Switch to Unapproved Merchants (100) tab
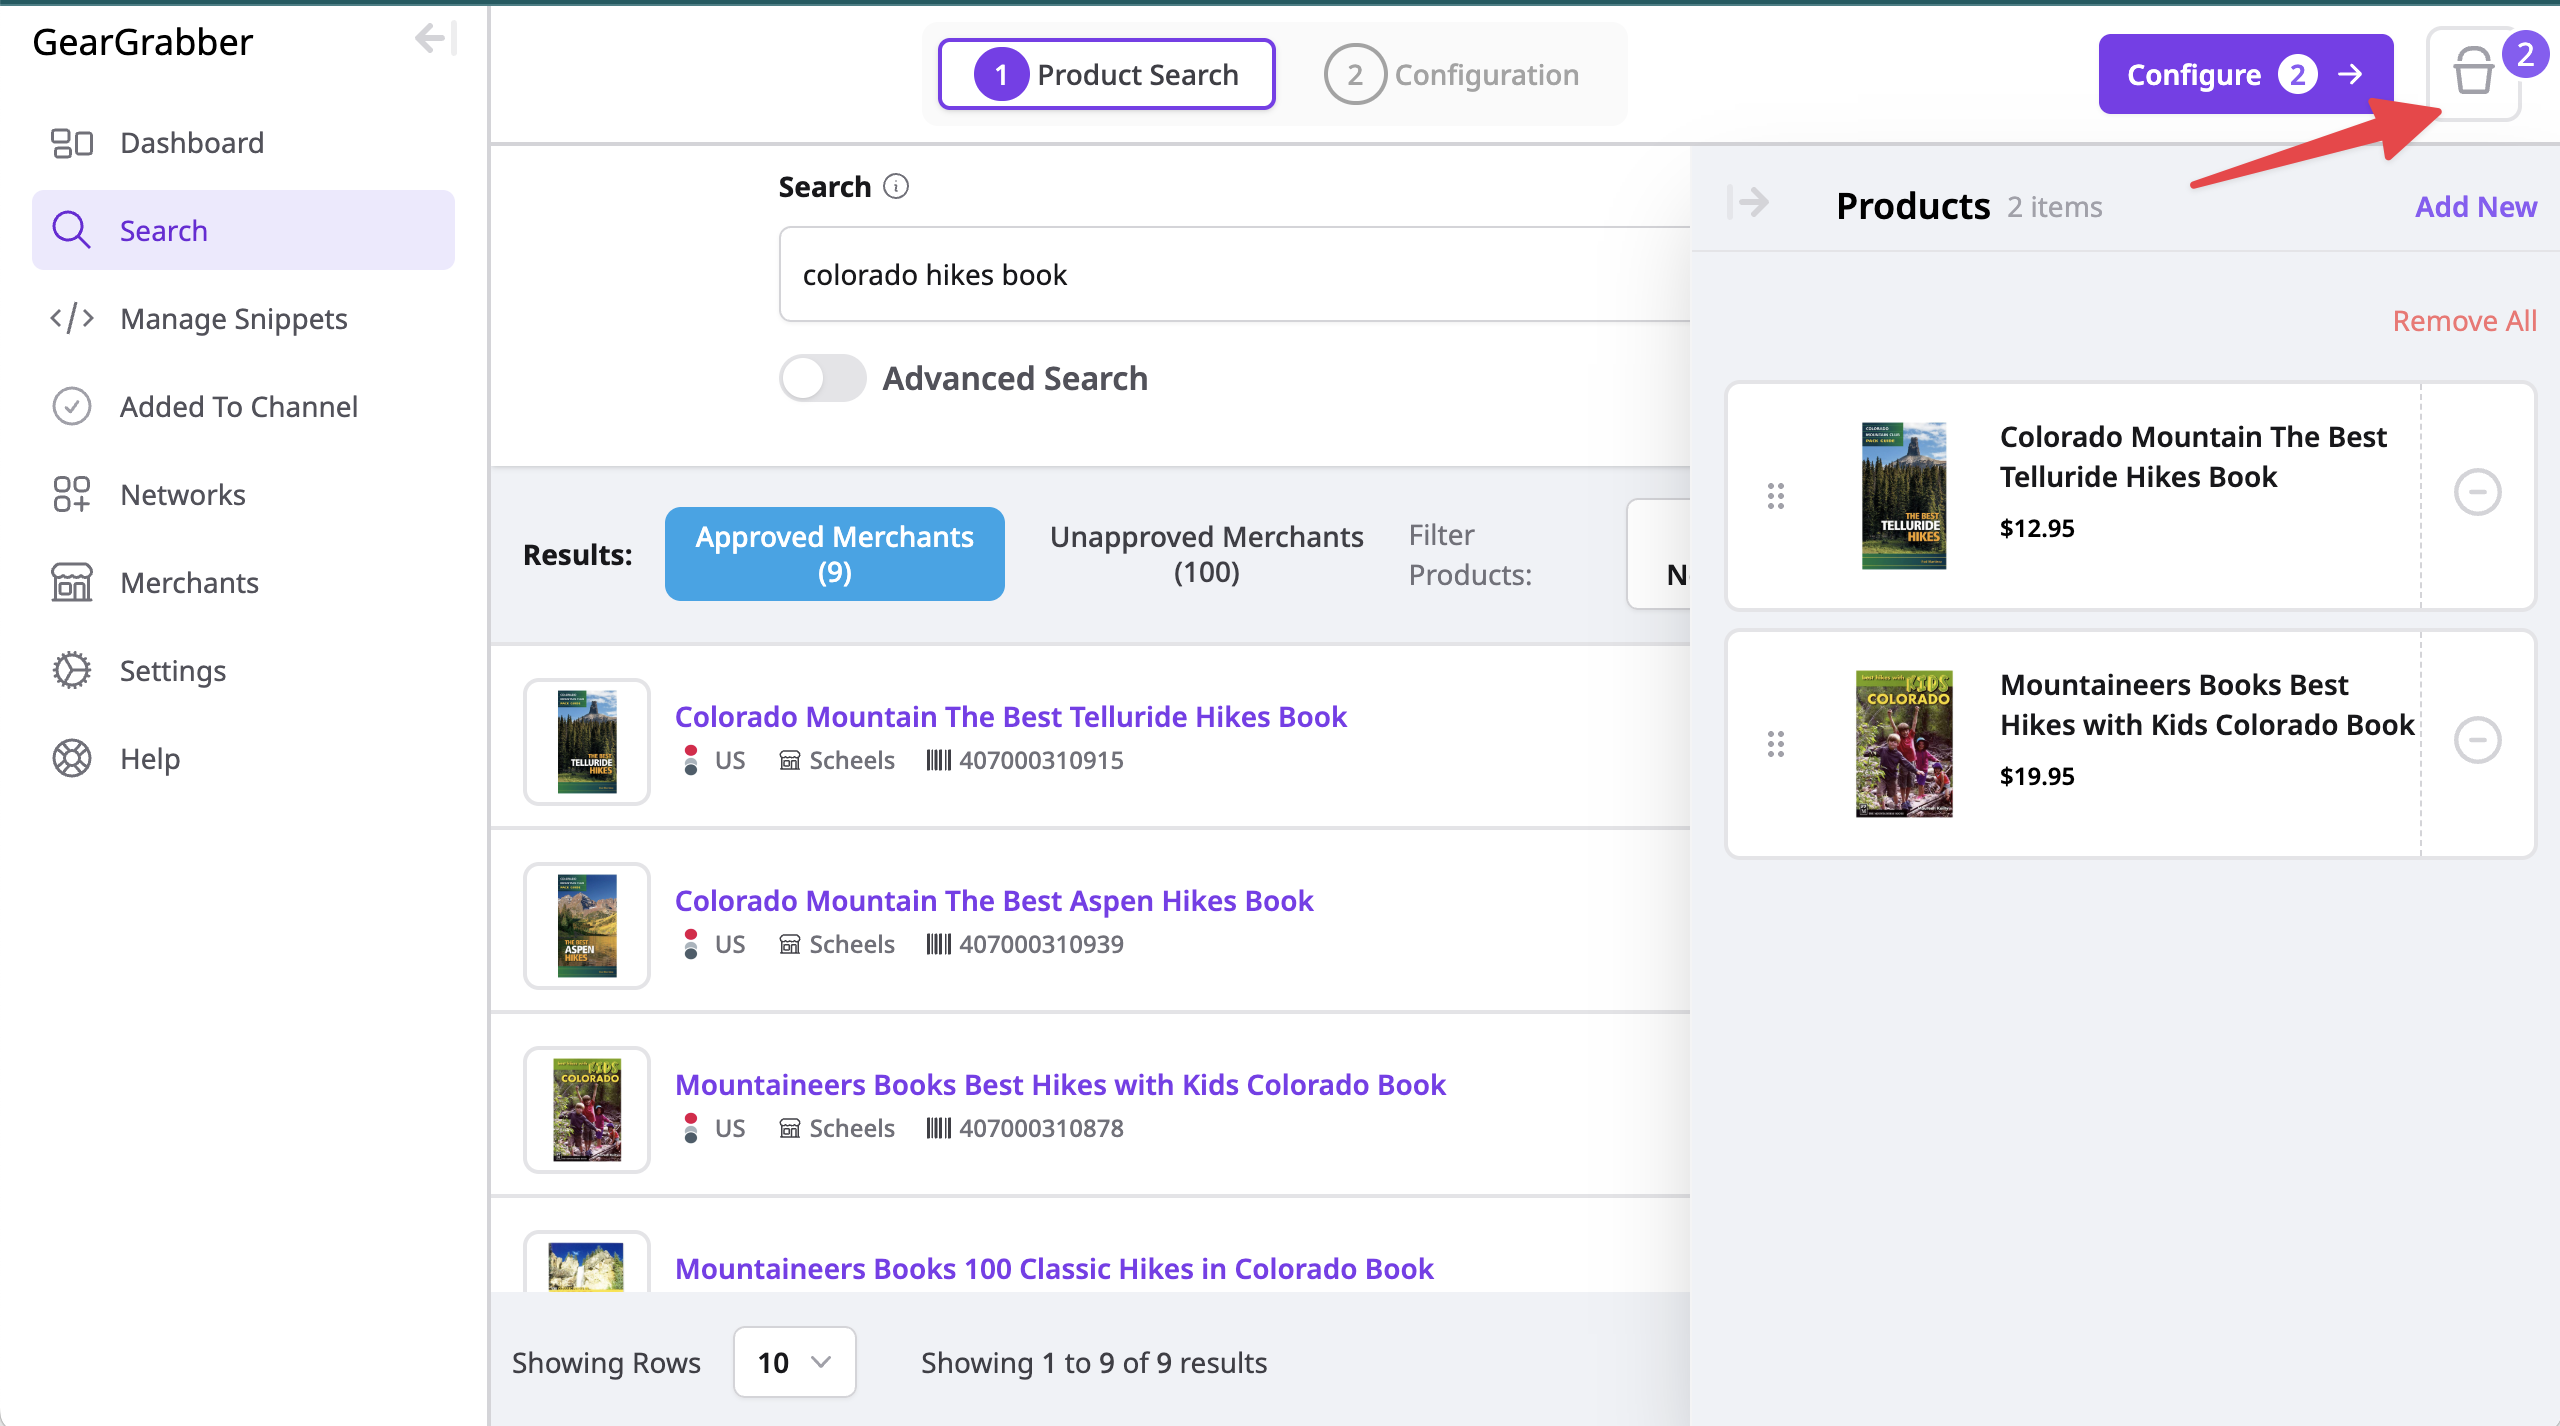 [x=1206, y=554]
